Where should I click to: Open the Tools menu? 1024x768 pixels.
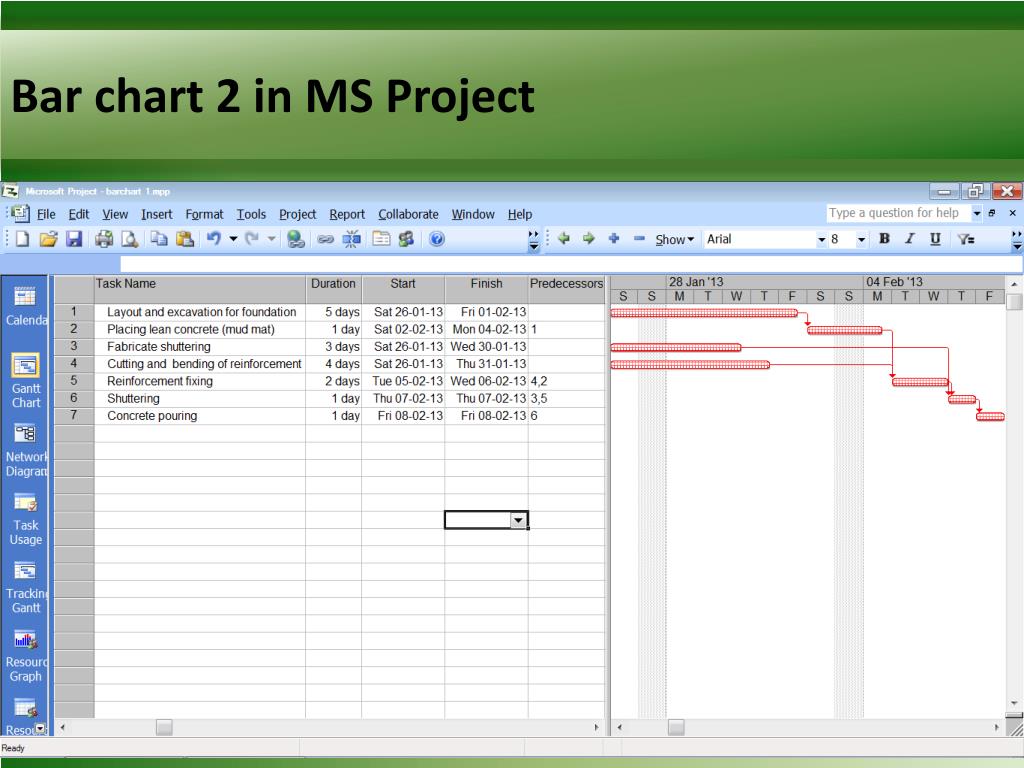251,214
